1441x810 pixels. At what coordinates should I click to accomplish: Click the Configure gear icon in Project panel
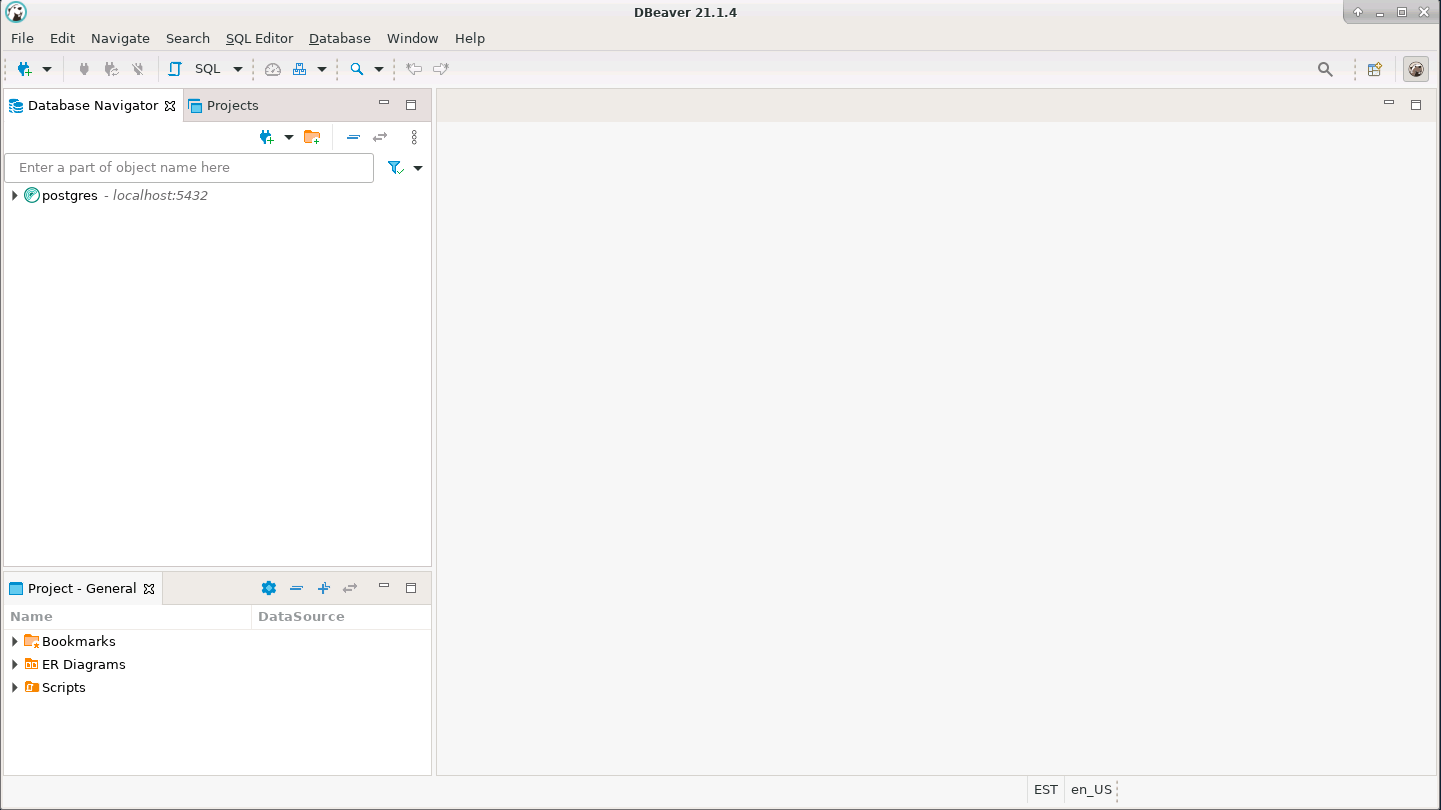coord(268,588)
